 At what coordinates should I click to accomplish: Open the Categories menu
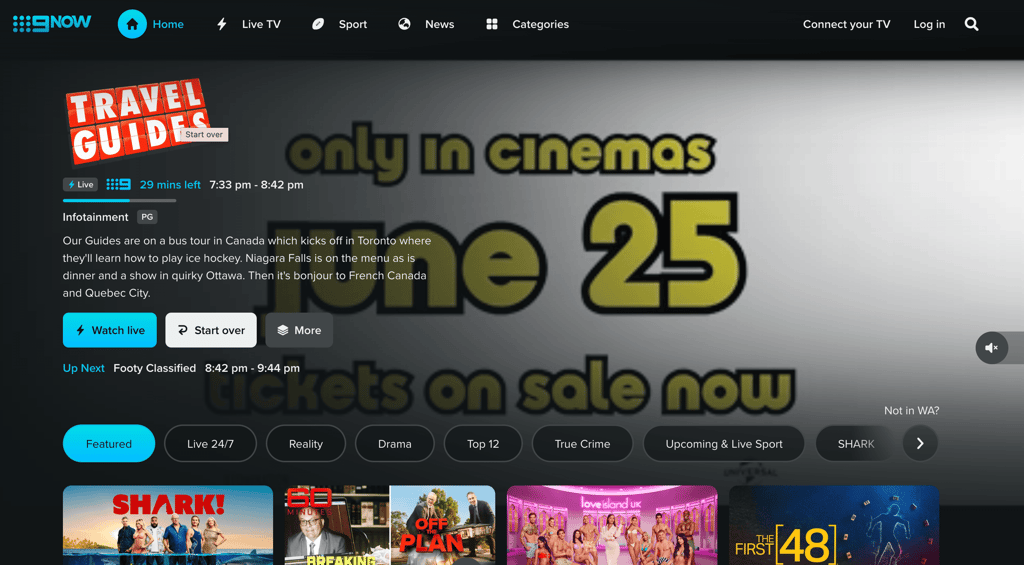(527, 24)
